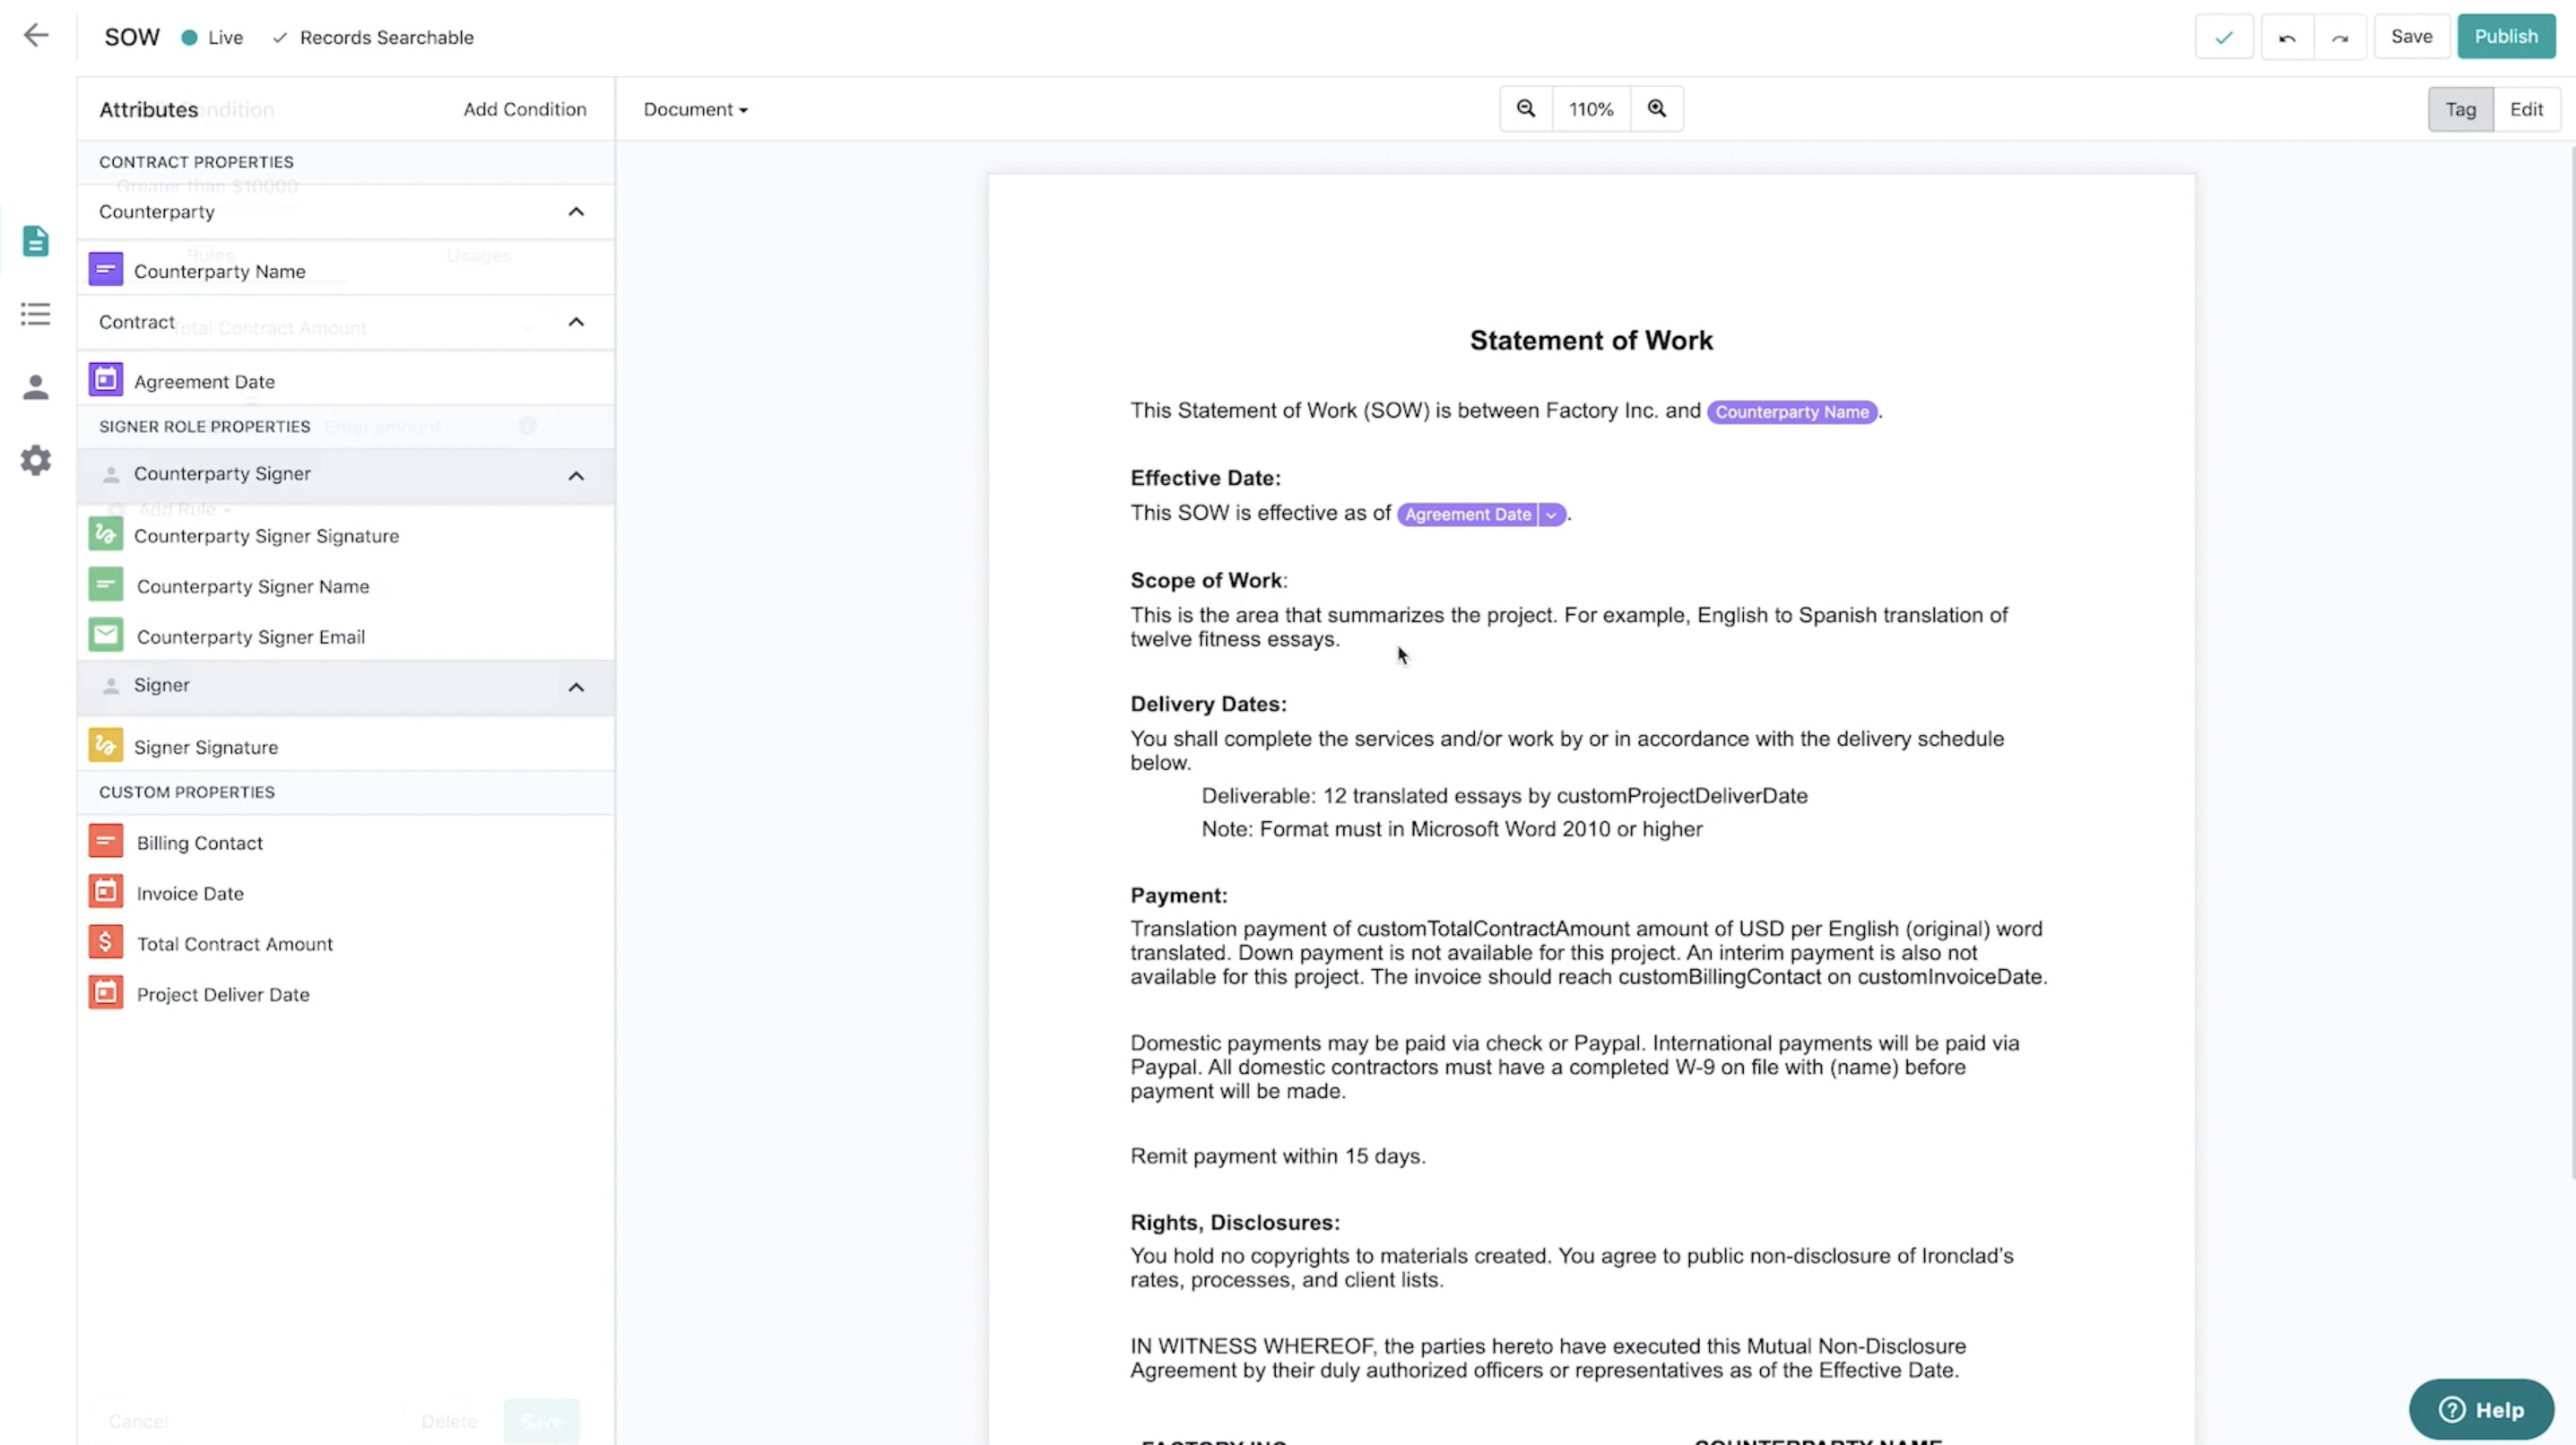2576x1445 pixels.
Task: Open the person icon in sidebar
Action: click(36, 387)
